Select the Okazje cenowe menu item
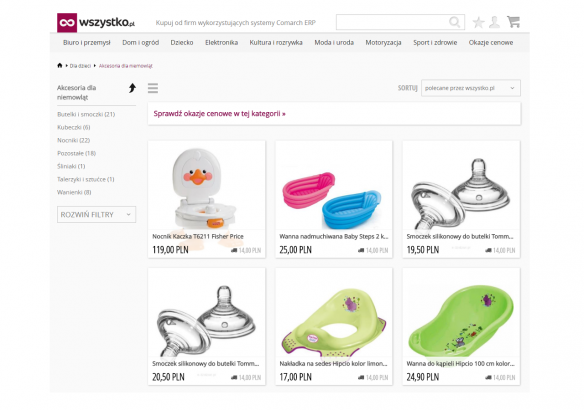584x410 pixels. (491, 42)
